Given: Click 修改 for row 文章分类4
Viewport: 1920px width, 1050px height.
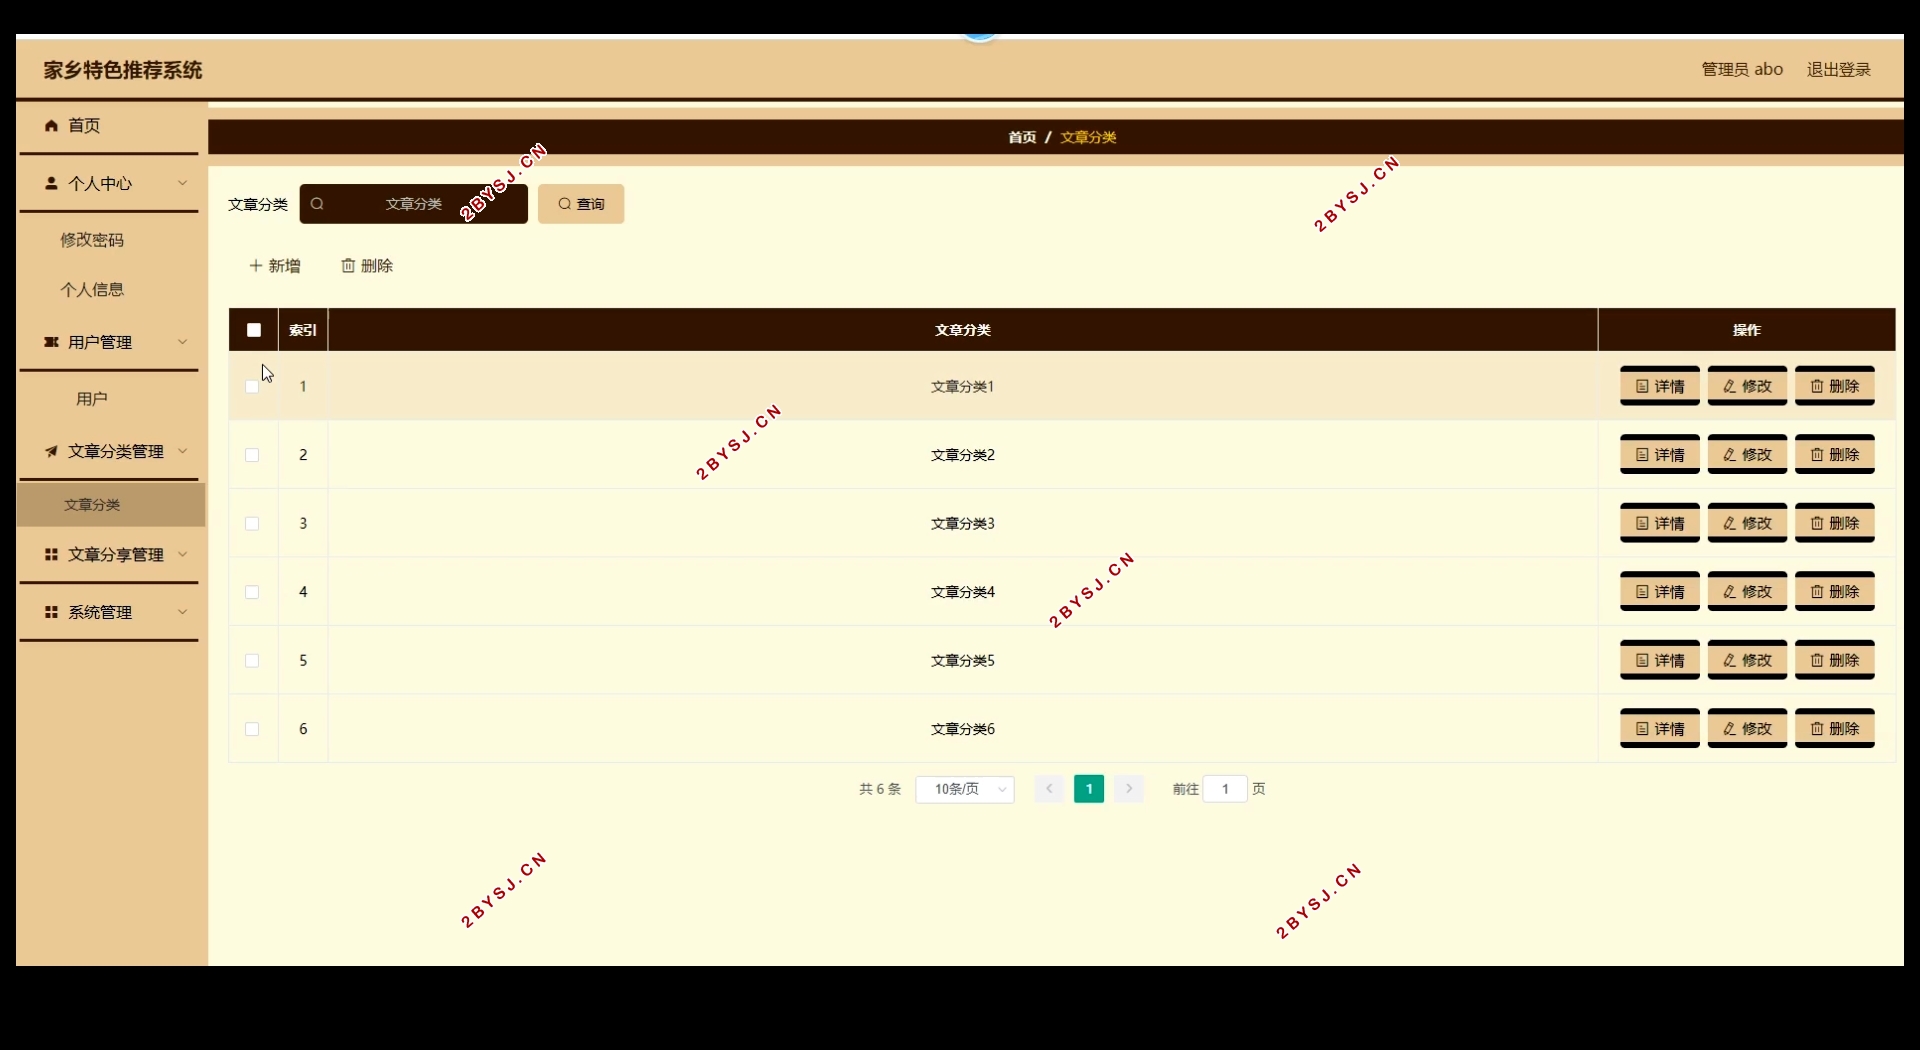Looking at the screenshot, I should pos(1747,592).
